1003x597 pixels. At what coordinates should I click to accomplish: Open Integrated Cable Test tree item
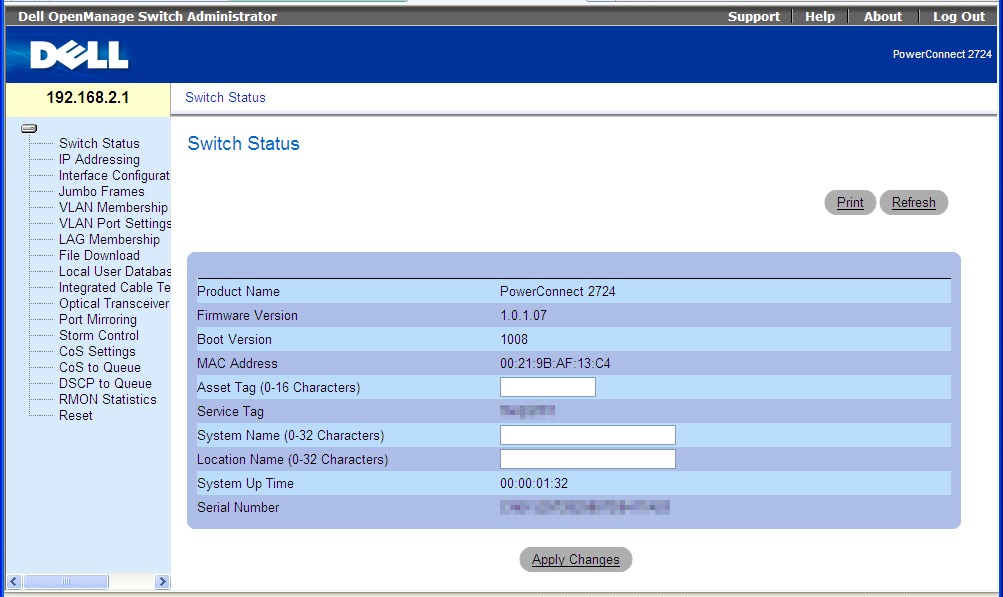pos(115,287)
